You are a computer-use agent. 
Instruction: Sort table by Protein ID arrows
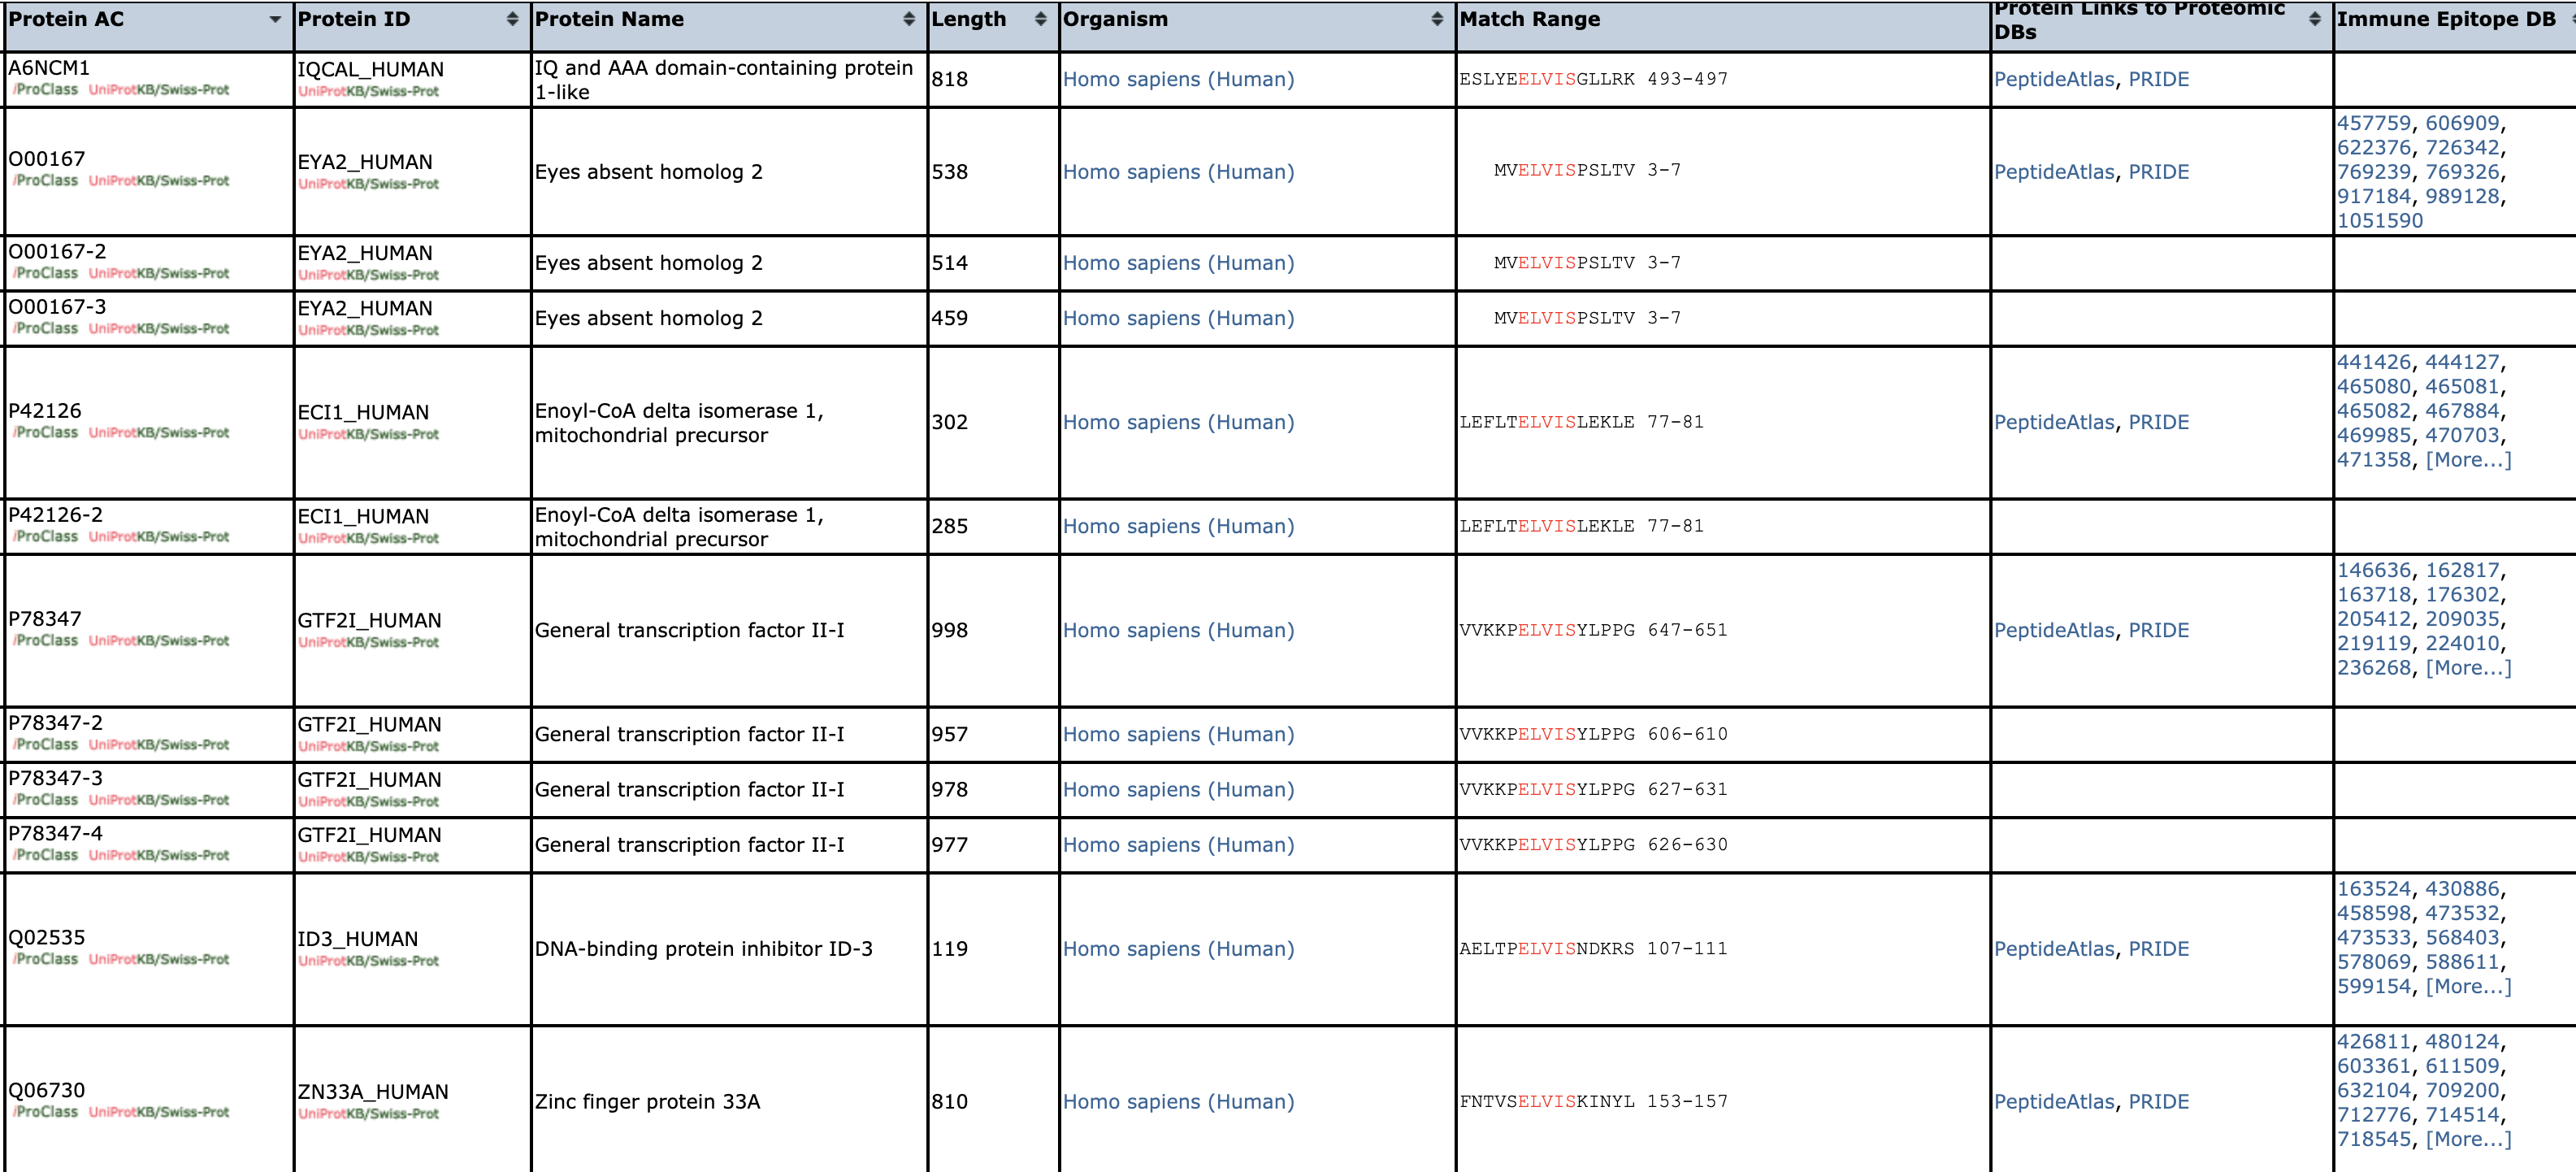coord(512,19)
